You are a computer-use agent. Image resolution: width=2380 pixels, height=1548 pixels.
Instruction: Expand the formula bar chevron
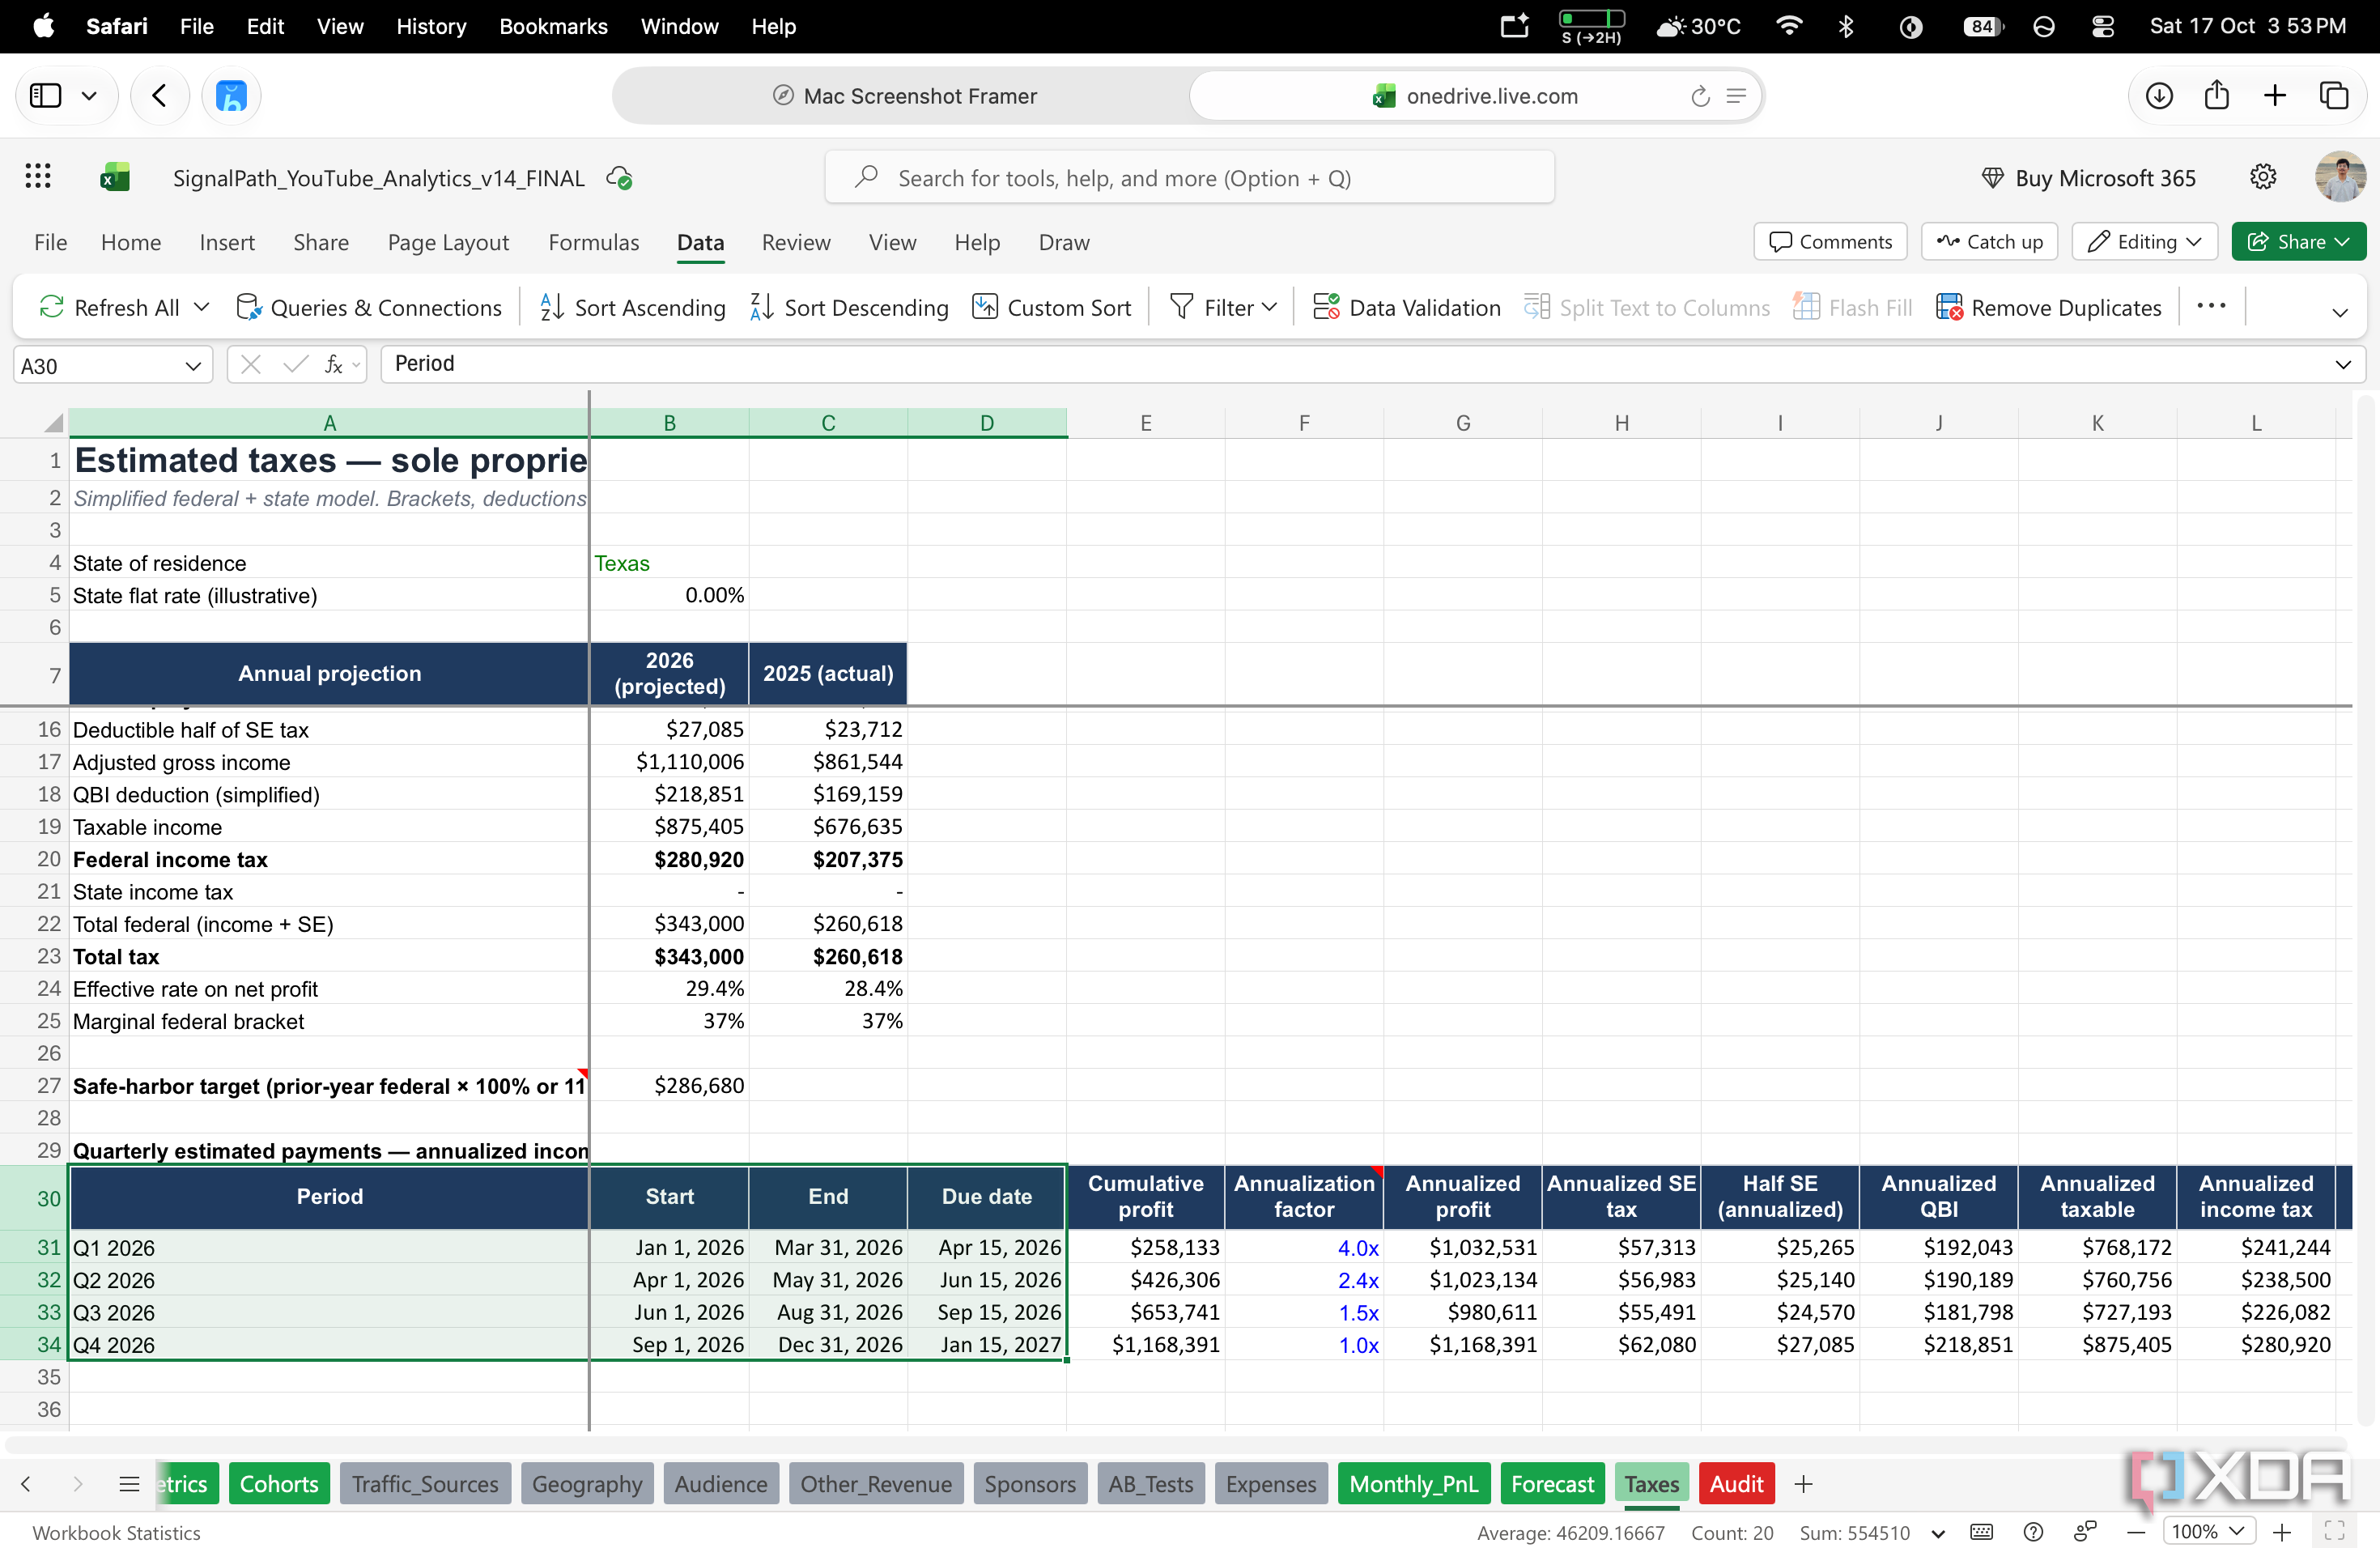[2342, 365]
